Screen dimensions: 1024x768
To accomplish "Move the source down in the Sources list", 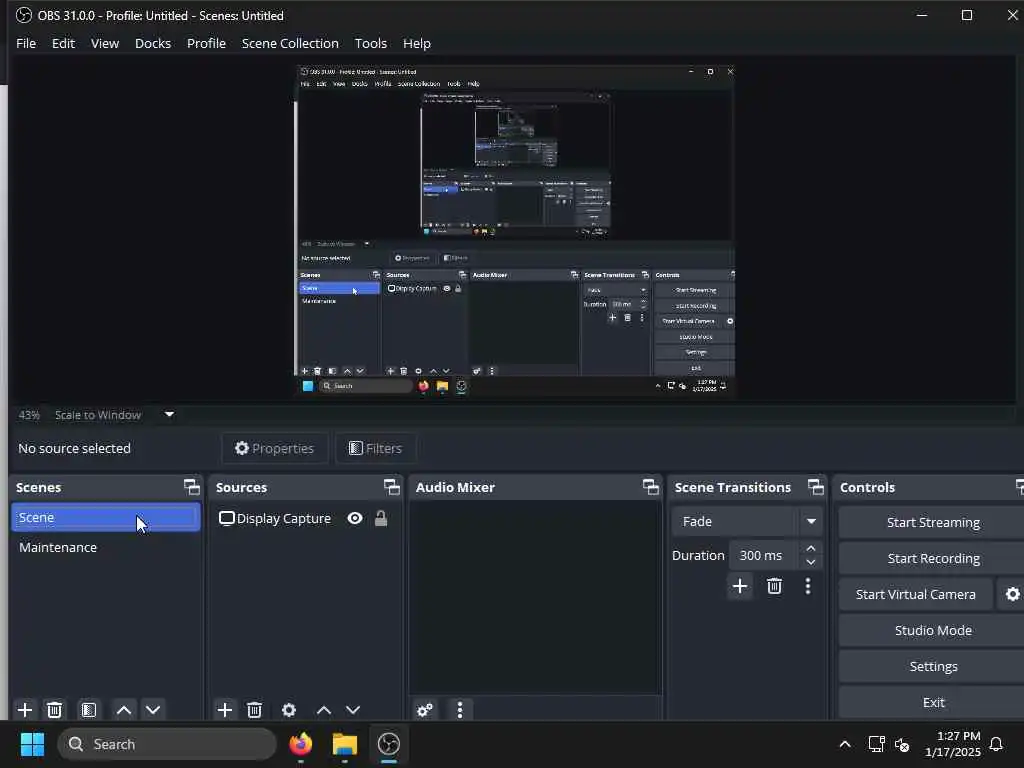I will click(x=353, y=710).
